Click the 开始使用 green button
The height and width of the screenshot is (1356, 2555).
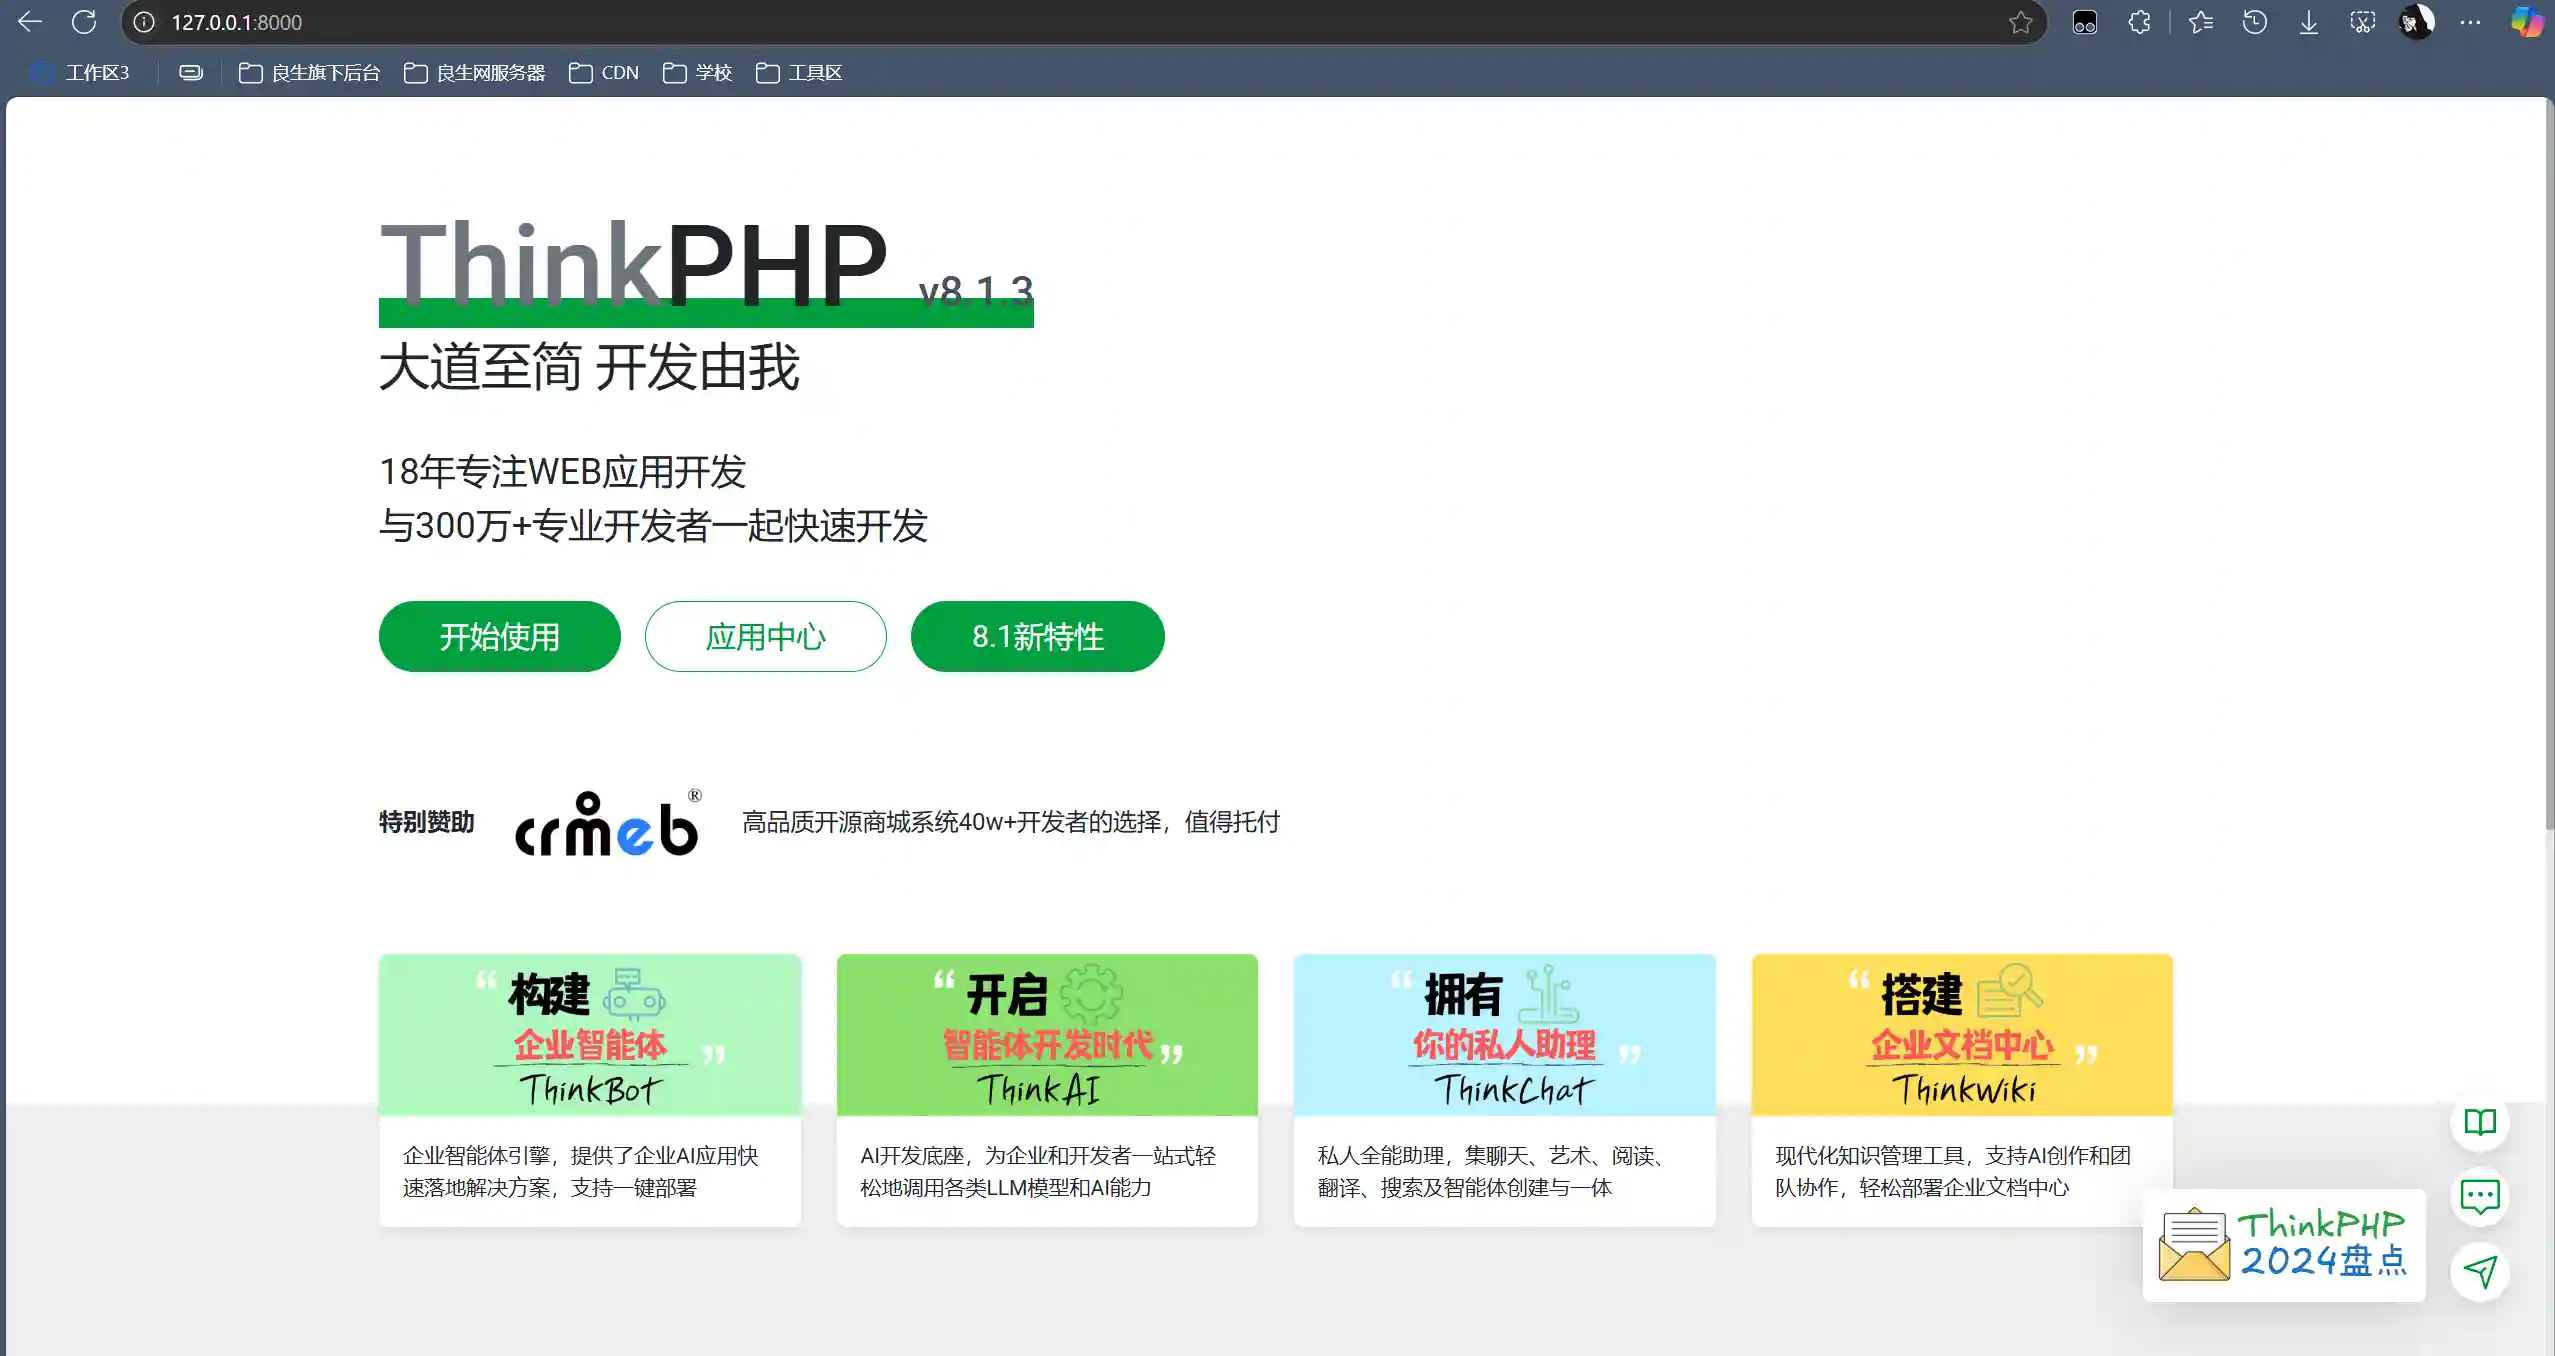click(498, 636)
